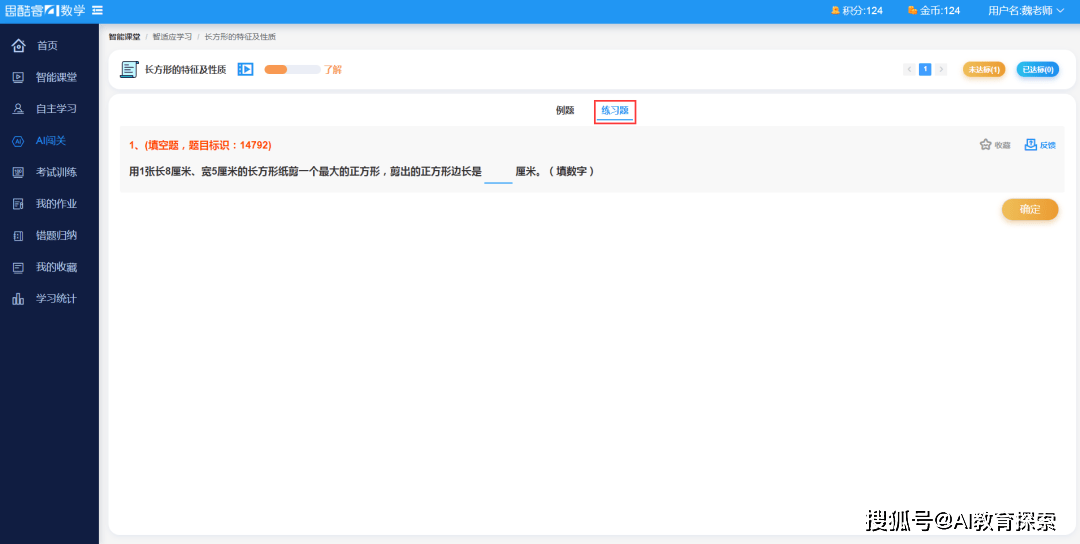
Task: Click the question ID 14792 heading
Action: click(x=200, y=145)
